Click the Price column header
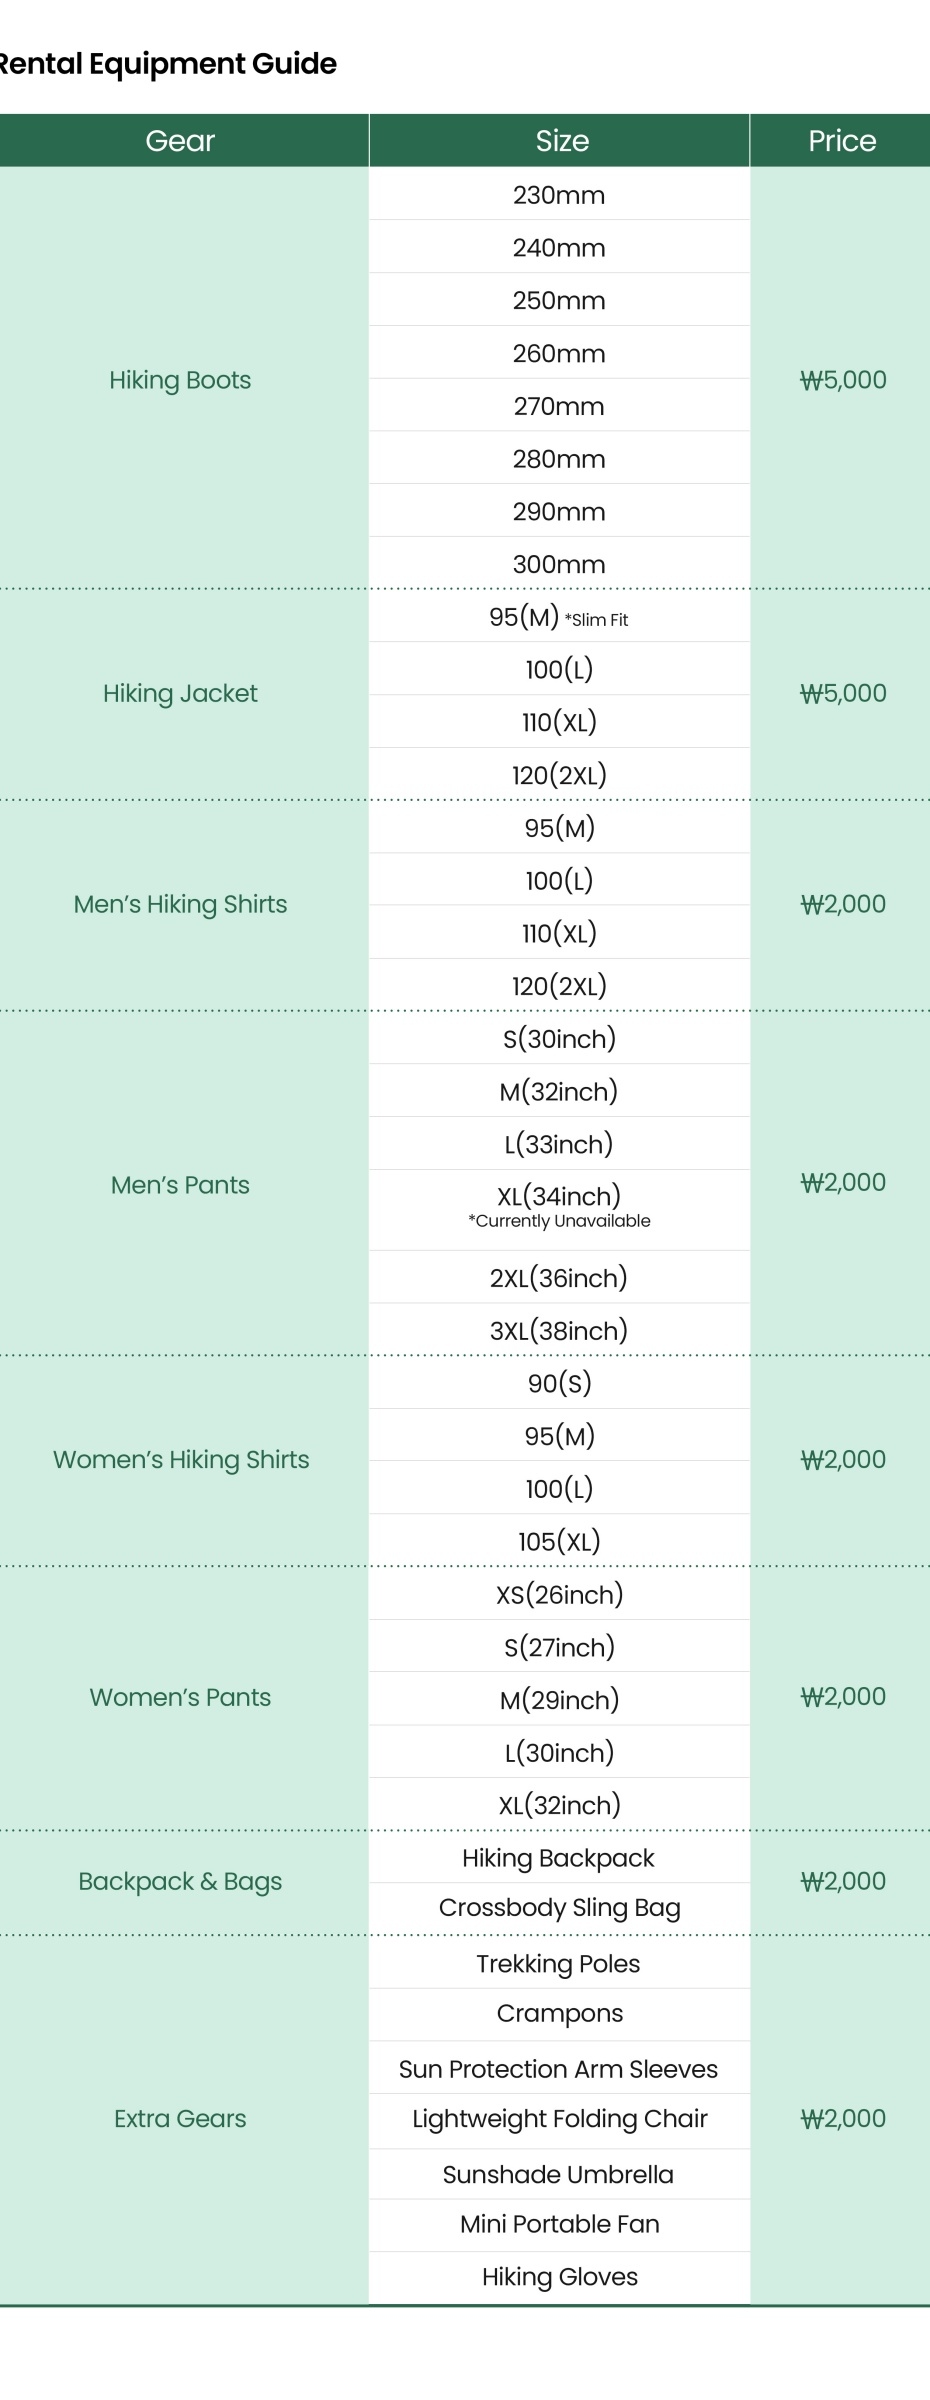This screenshot has width=930, height=2400. 842,141
